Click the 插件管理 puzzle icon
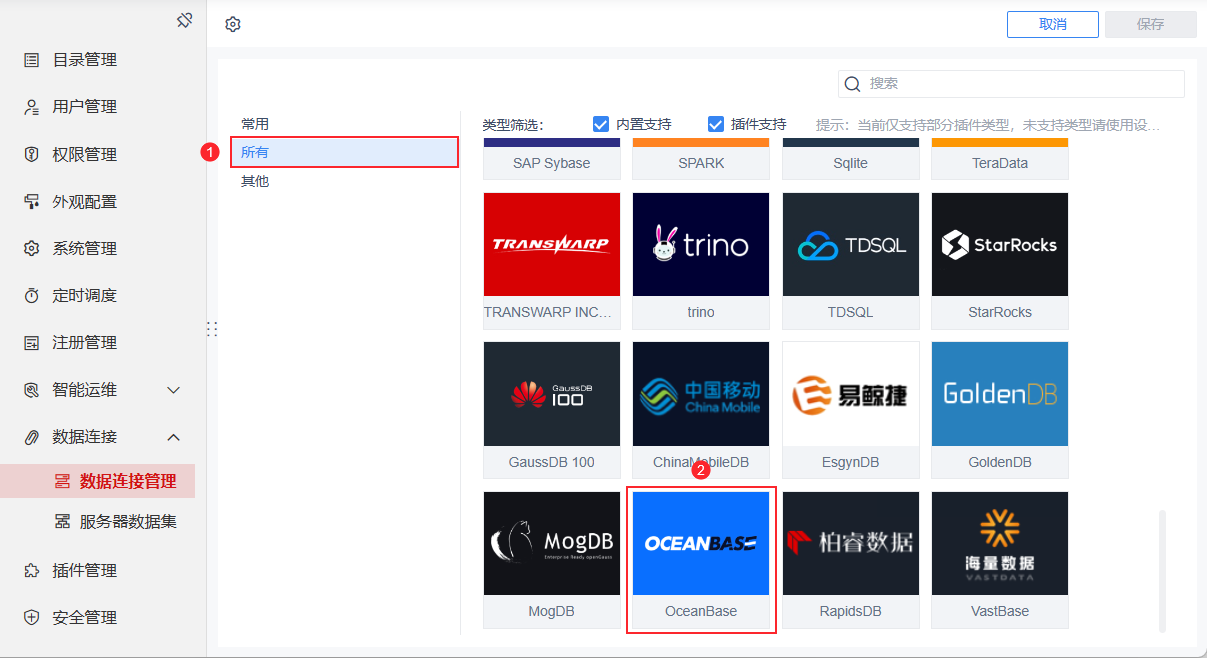The width and height of the screenshot is (1207, 658). 32,570
